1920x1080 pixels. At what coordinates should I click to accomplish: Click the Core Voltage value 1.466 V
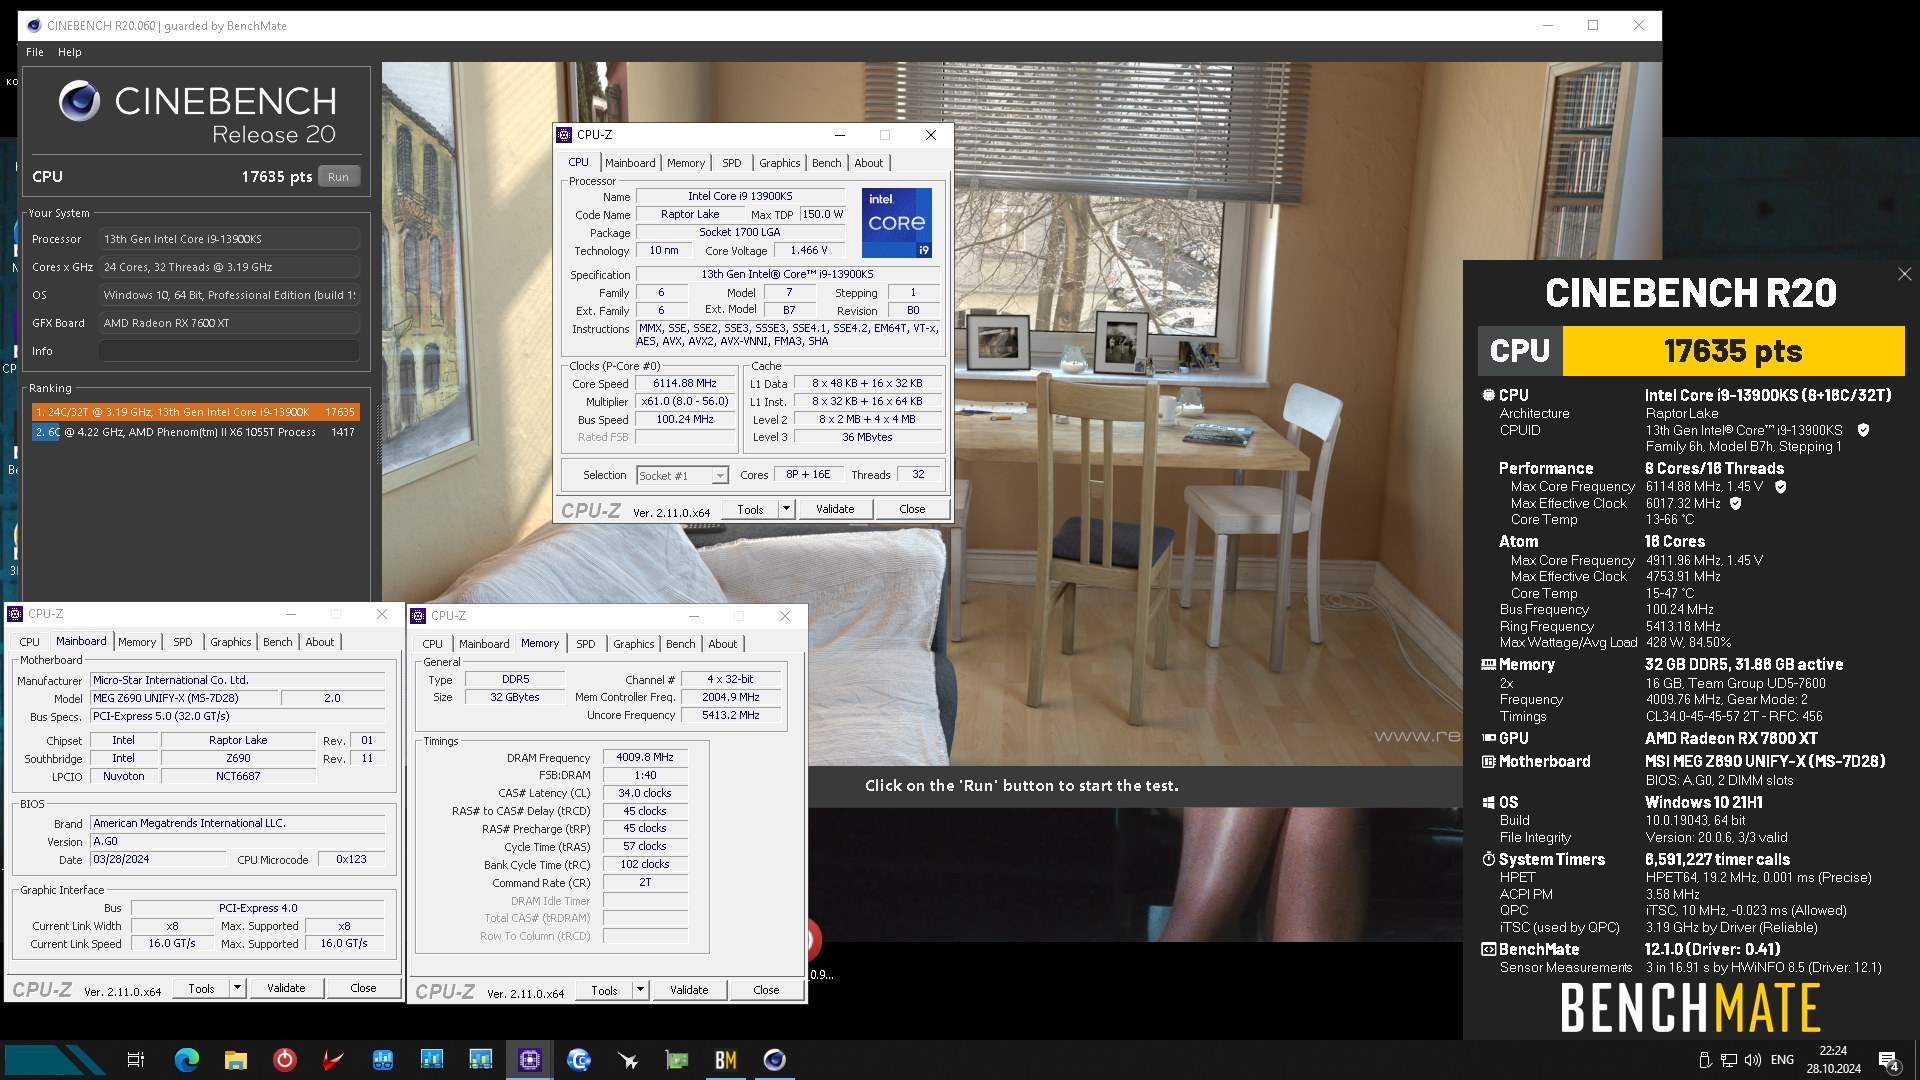[809, 251]
